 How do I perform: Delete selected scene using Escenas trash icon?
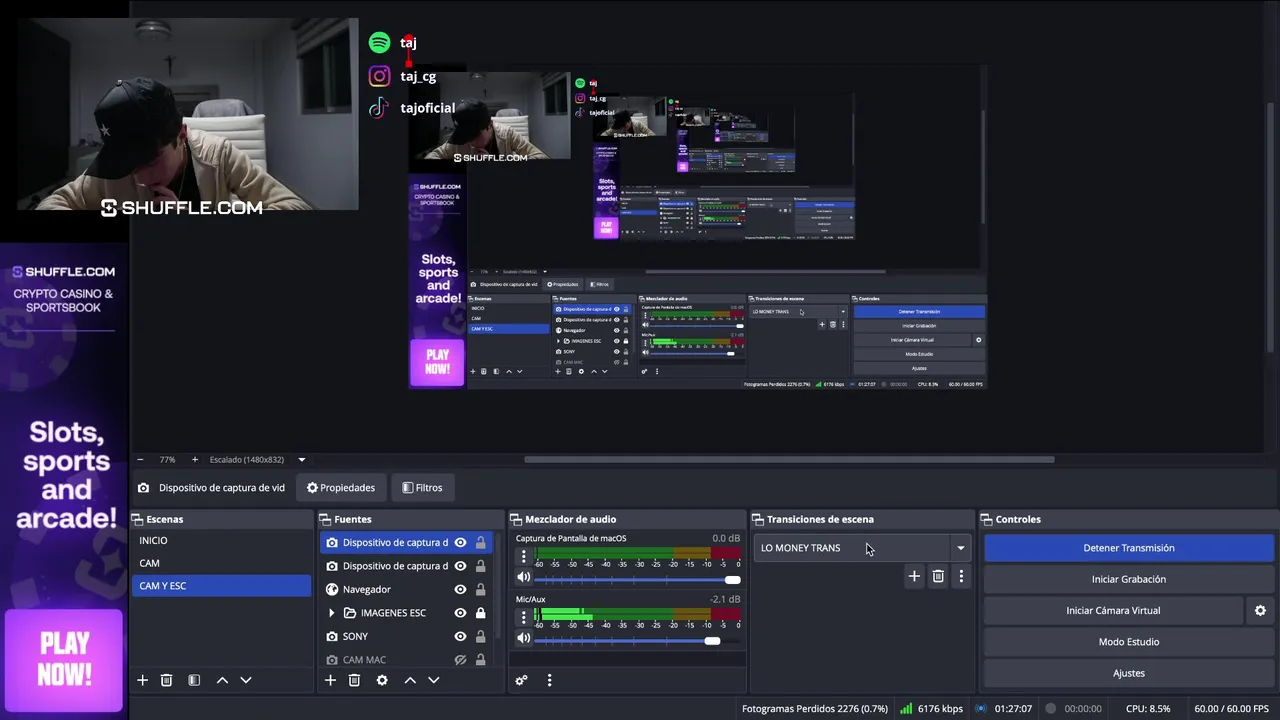coord(166,680)
